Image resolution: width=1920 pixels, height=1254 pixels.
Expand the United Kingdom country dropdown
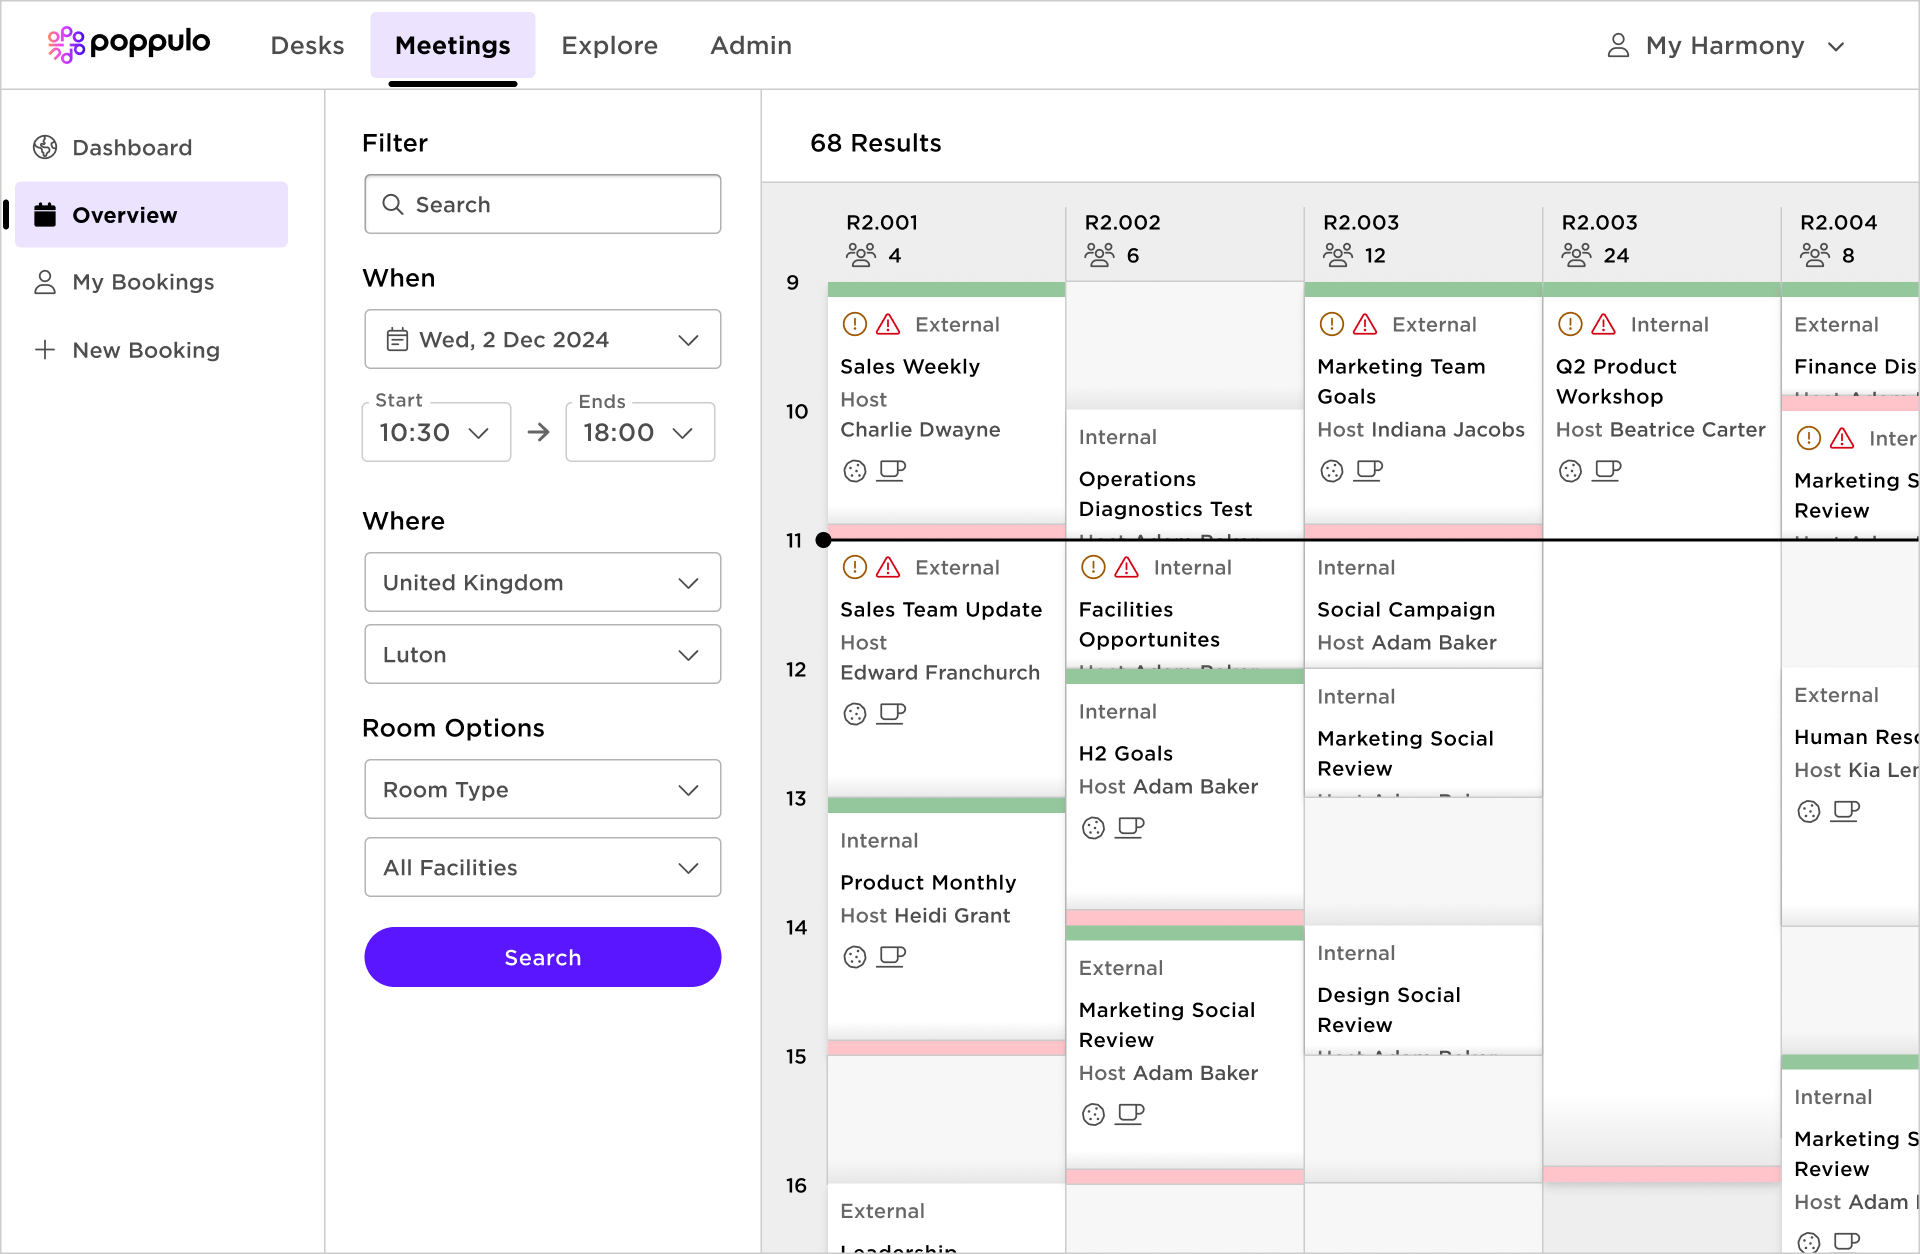(542, 582)
